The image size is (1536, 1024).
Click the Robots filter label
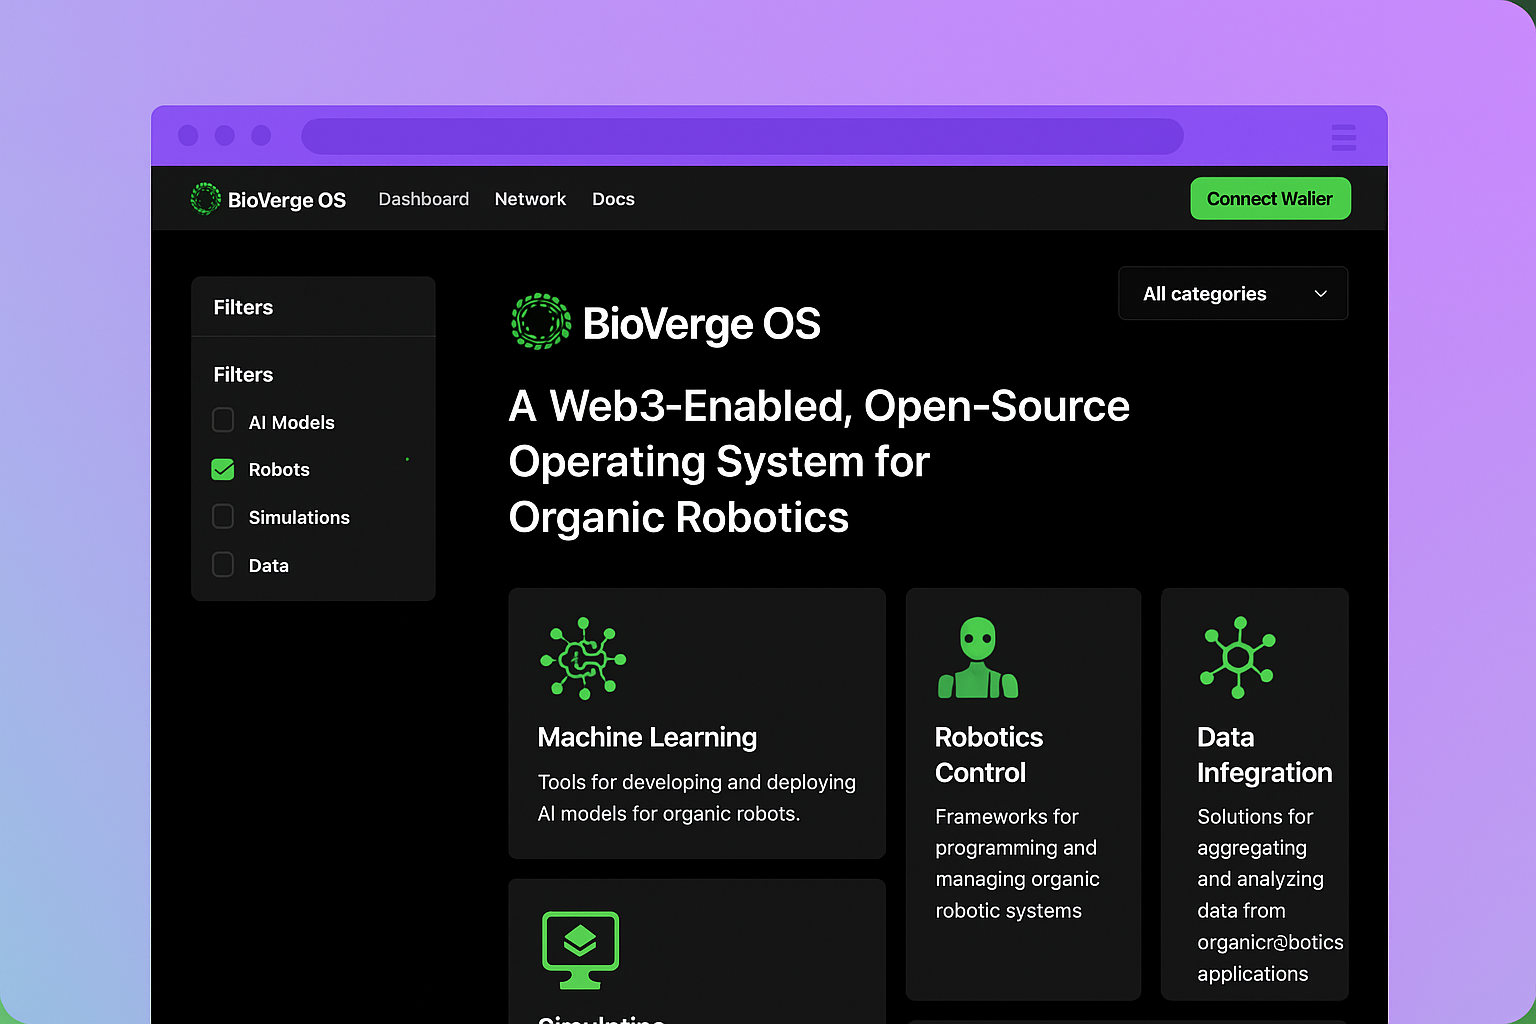click(x=279, y=469)
